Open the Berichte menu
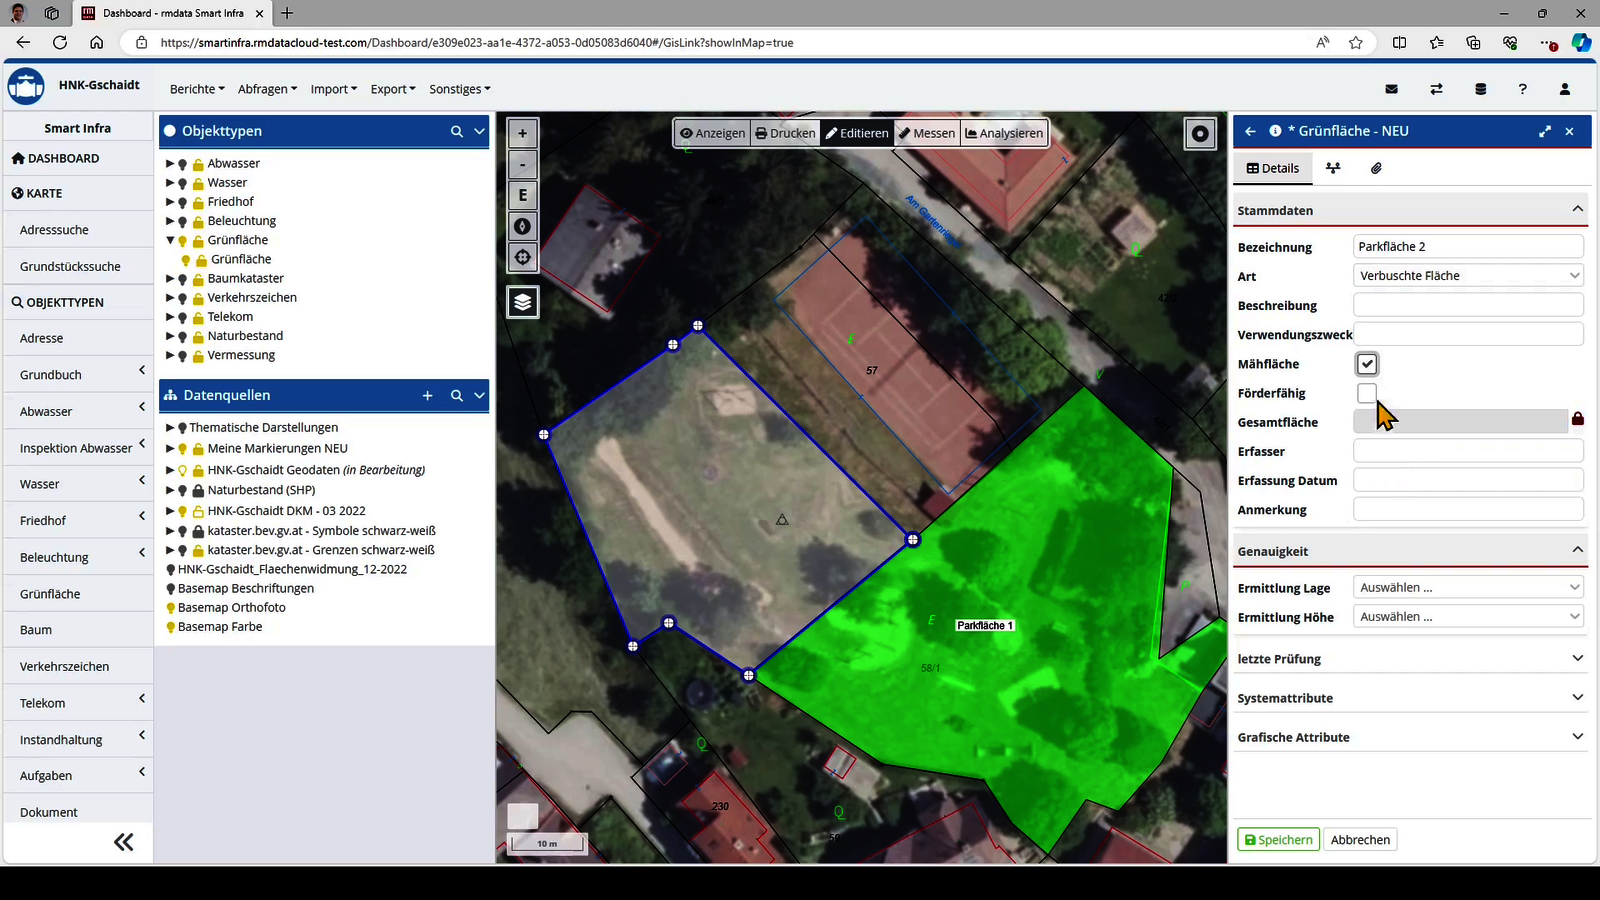Screen dimensions: 1600x900 click(196, 89)
